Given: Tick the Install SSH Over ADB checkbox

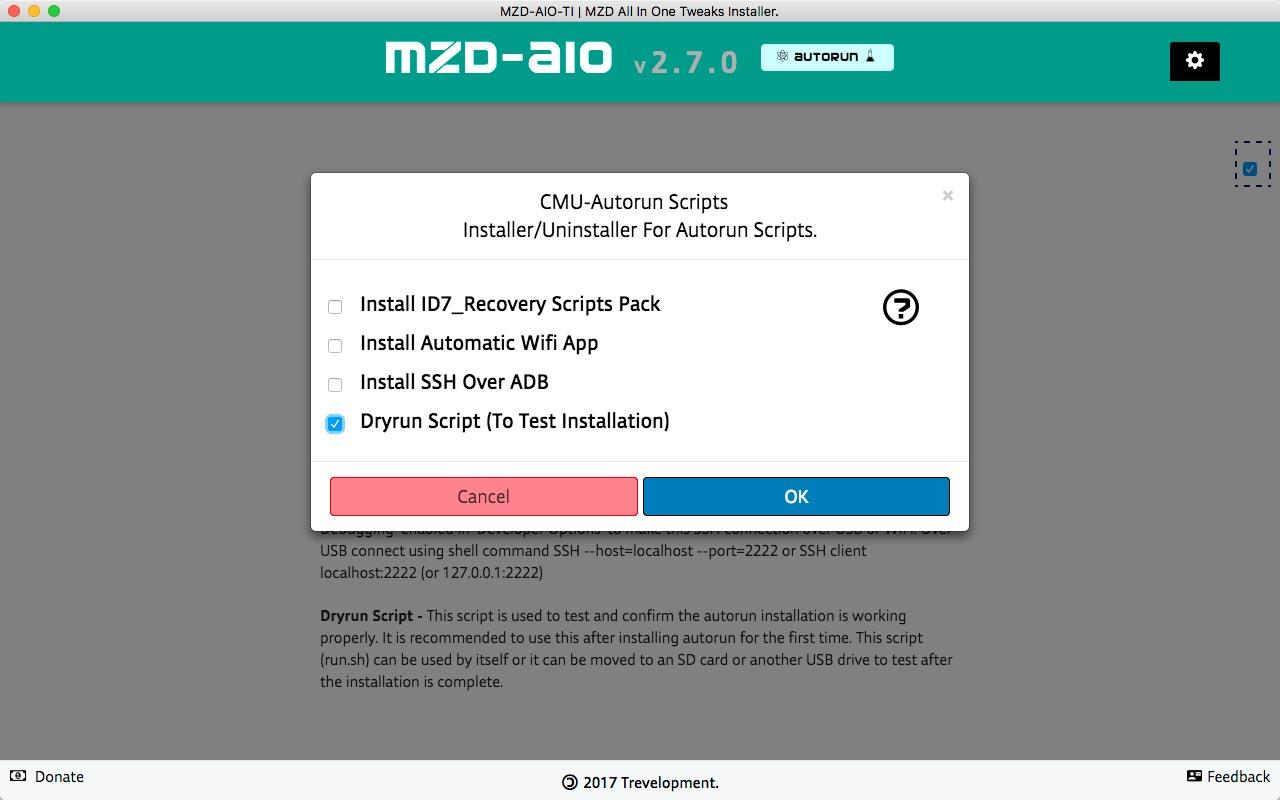Looking at the screenshot, I should coord(335,385).
